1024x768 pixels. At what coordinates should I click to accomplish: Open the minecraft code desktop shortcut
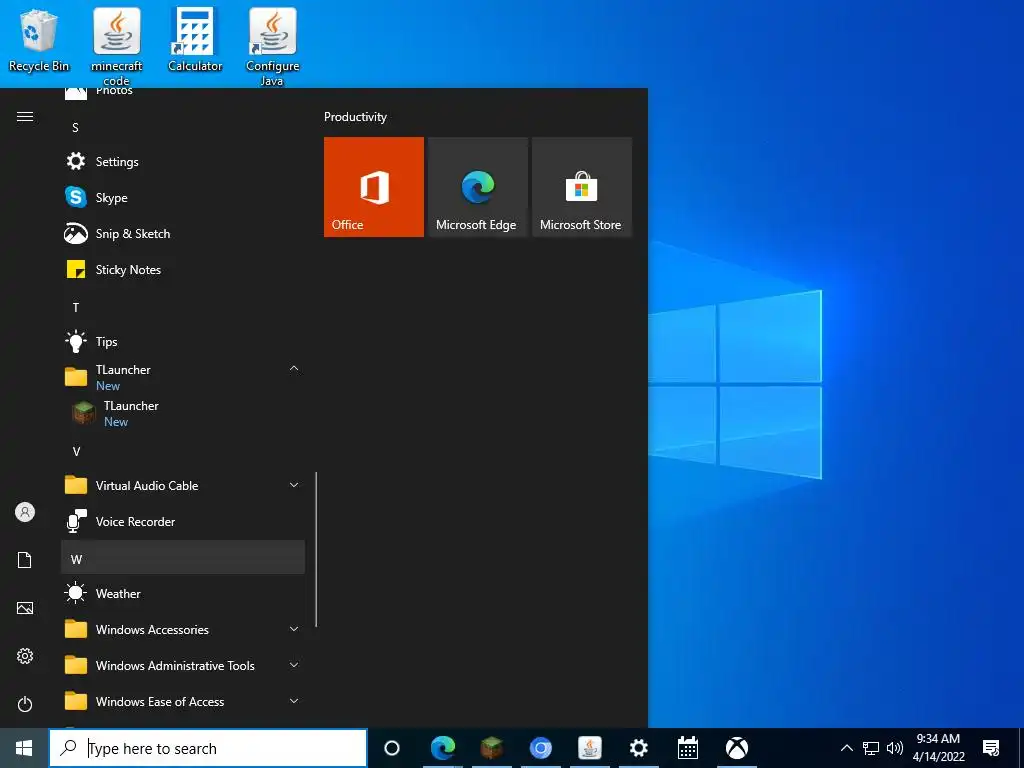tap(116, 46)
